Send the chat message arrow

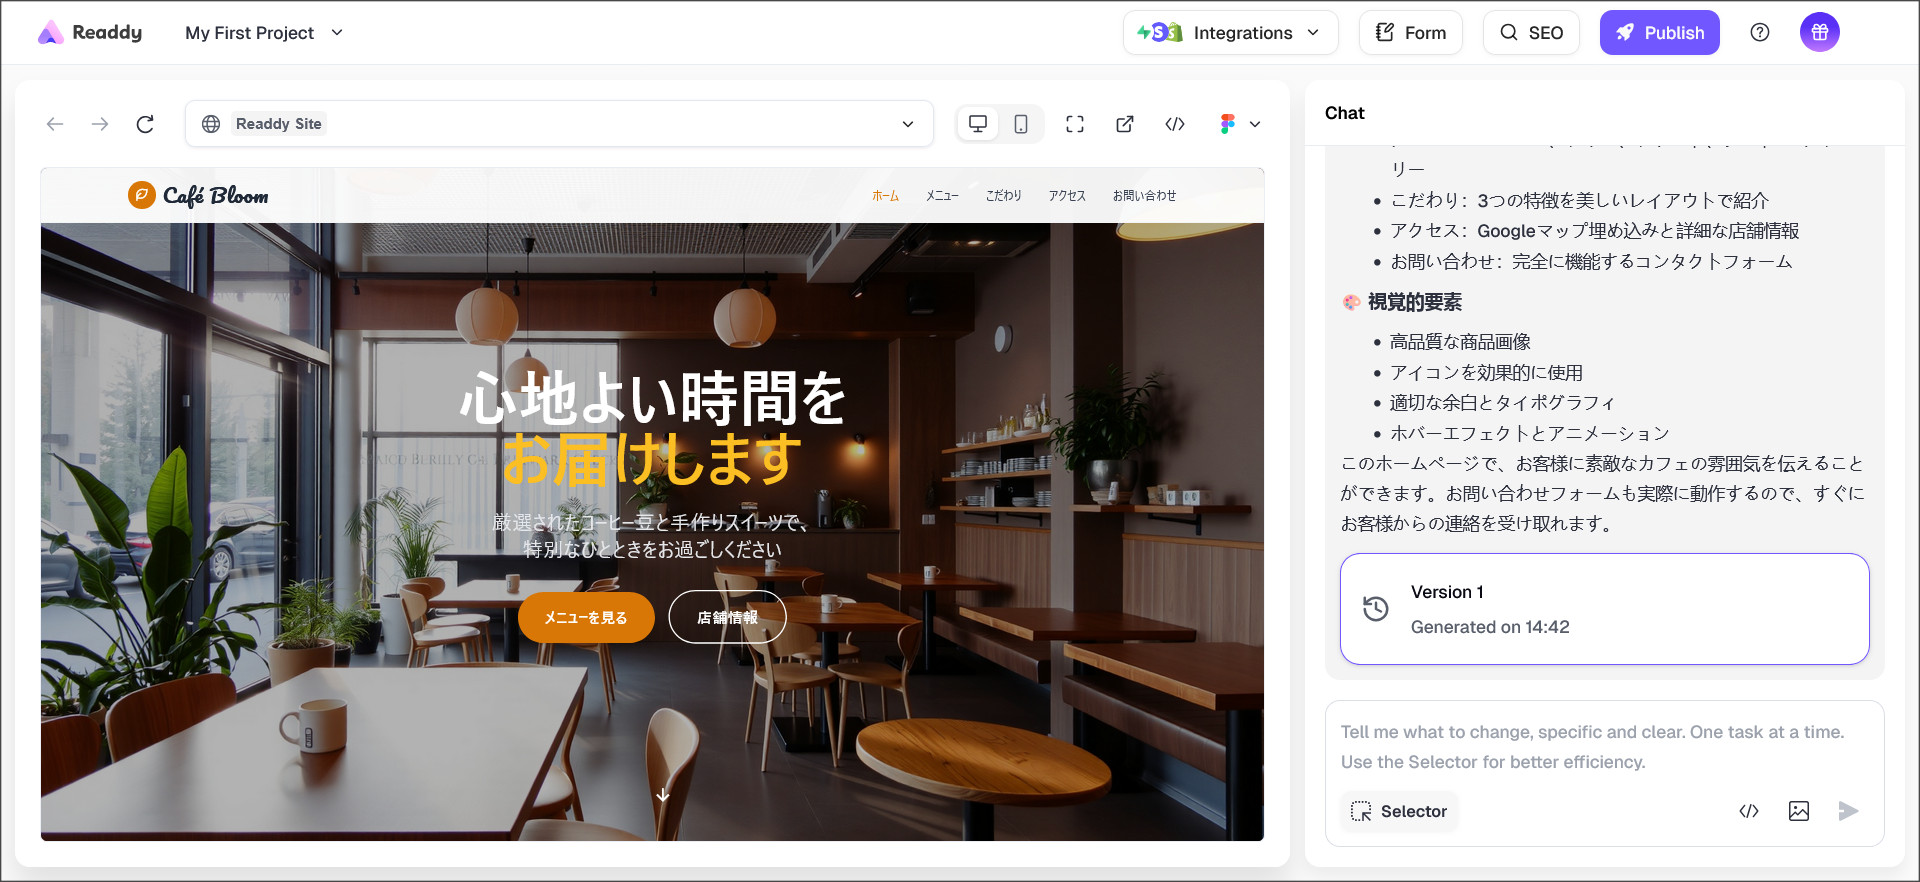click(1848, 811)
